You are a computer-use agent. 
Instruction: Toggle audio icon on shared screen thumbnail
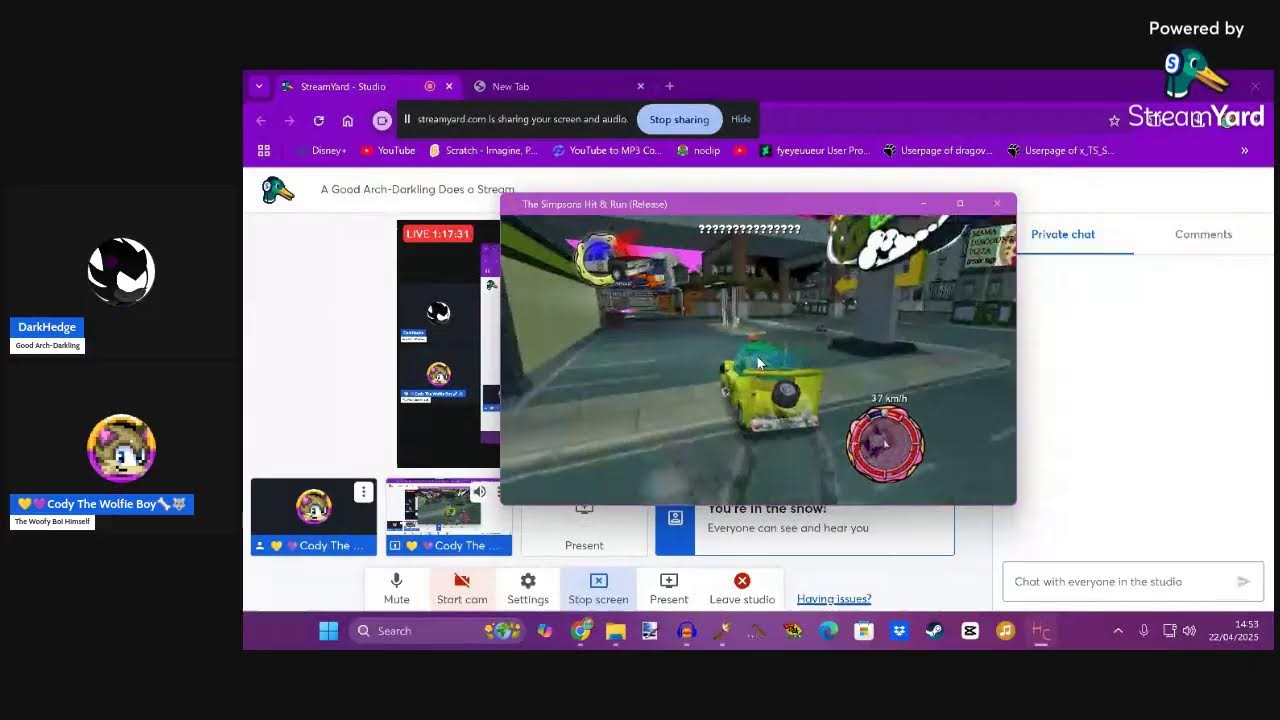coord(479,492)
